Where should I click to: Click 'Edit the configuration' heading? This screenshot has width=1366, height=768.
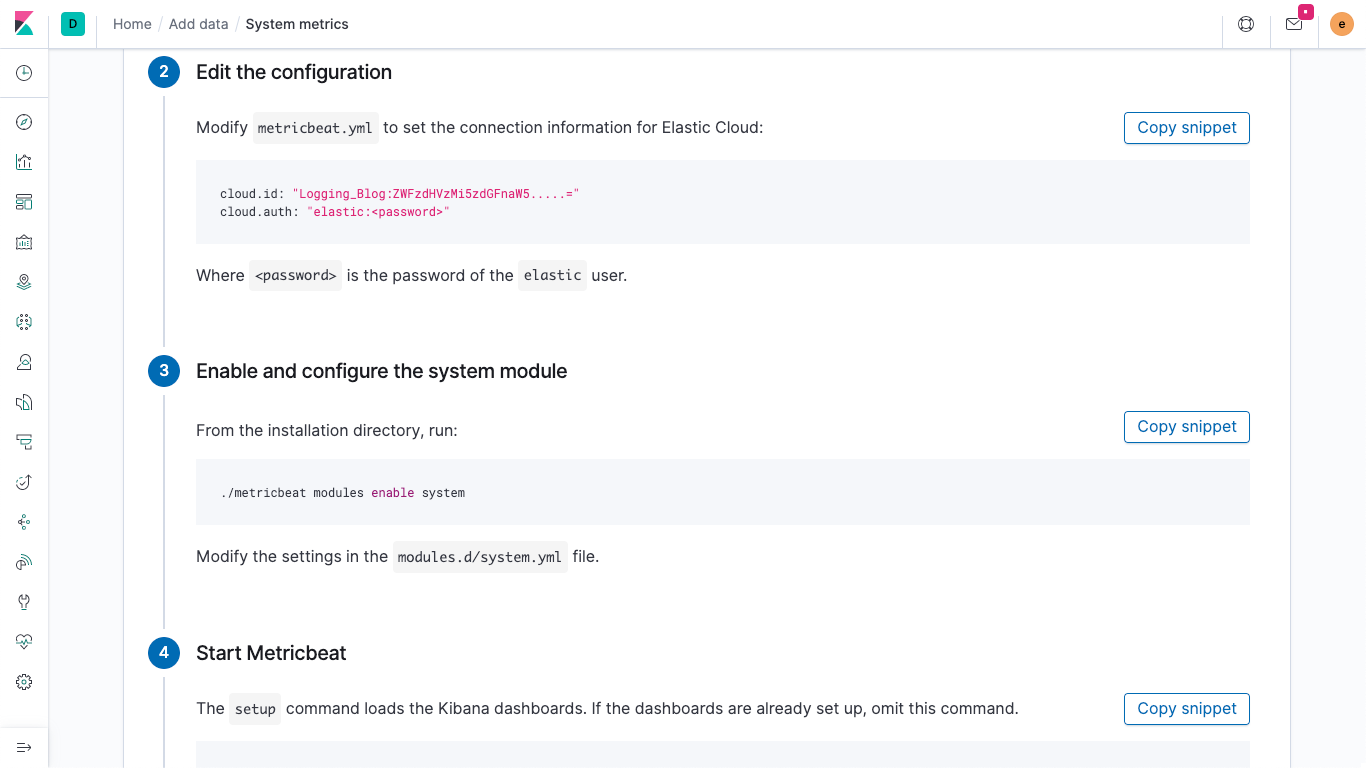tap(294, 72)
